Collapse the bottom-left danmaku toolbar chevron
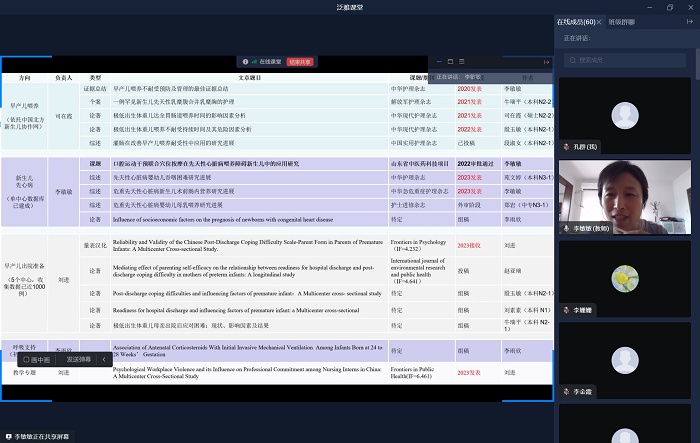 click(x=105, y=358)
